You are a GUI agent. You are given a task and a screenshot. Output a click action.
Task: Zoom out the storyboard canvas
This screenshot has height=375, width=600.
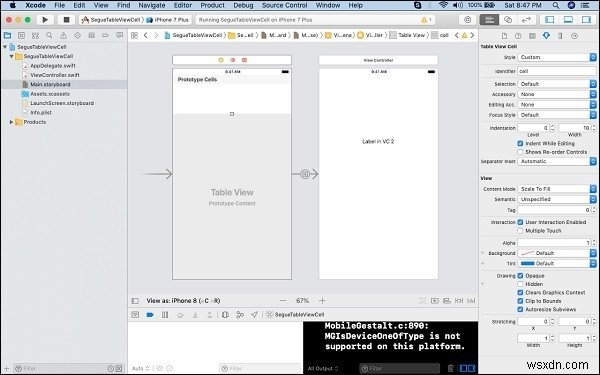283,301
